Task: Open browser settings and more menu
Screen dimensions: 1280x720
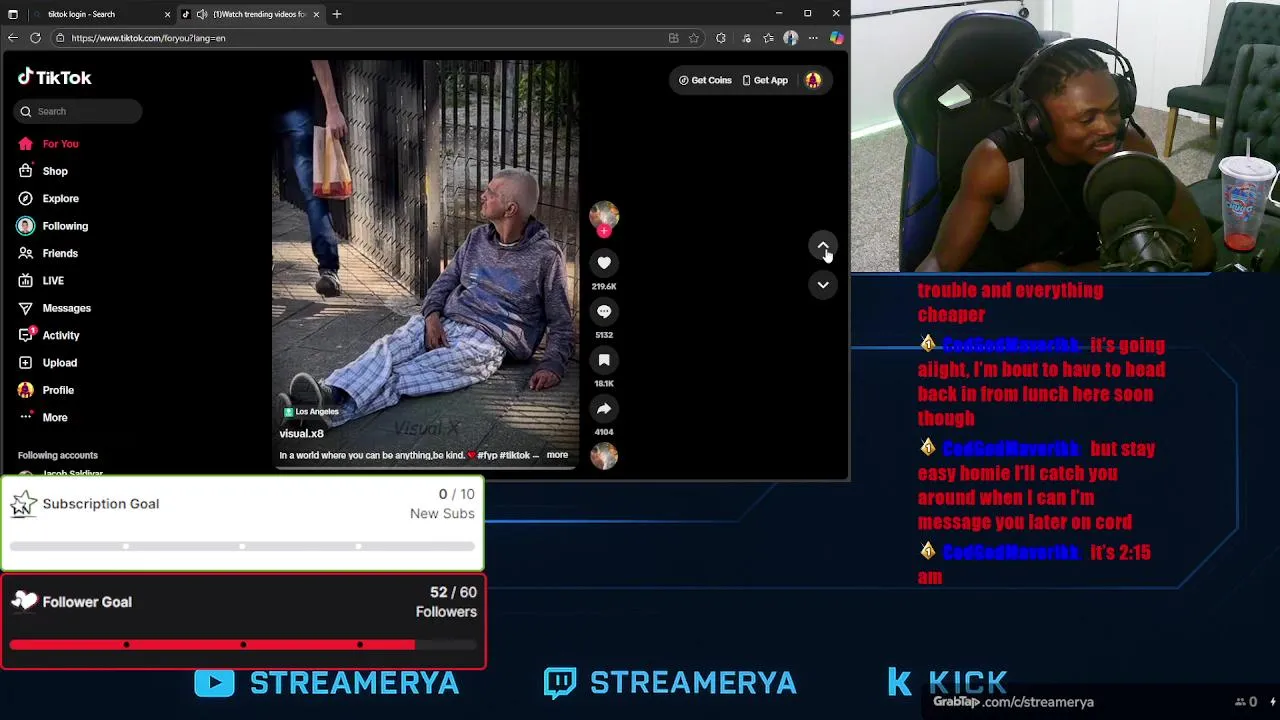Action: 813,38
